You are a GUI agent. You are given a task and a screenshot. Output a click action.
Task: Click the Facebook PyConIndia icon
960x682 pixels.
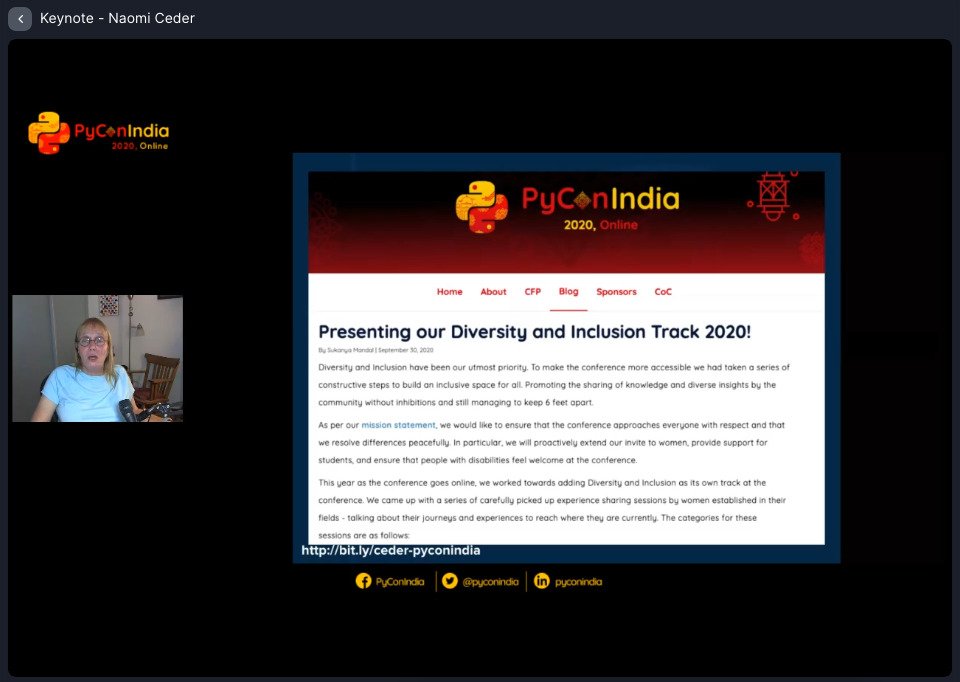pyautogui.click(x=364, y=580)
